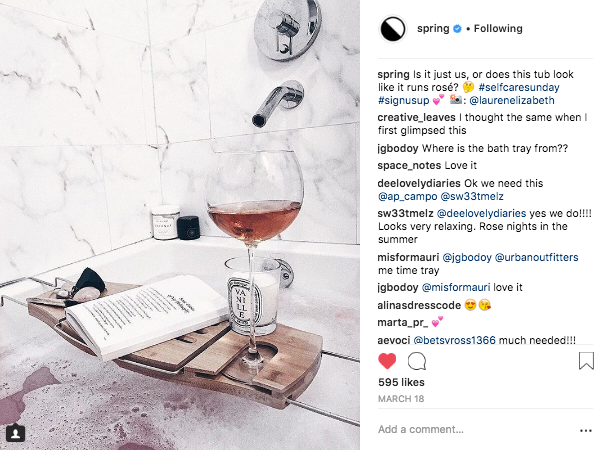Open the spring profile avatar
611x450 pixels.
[393, 29]
